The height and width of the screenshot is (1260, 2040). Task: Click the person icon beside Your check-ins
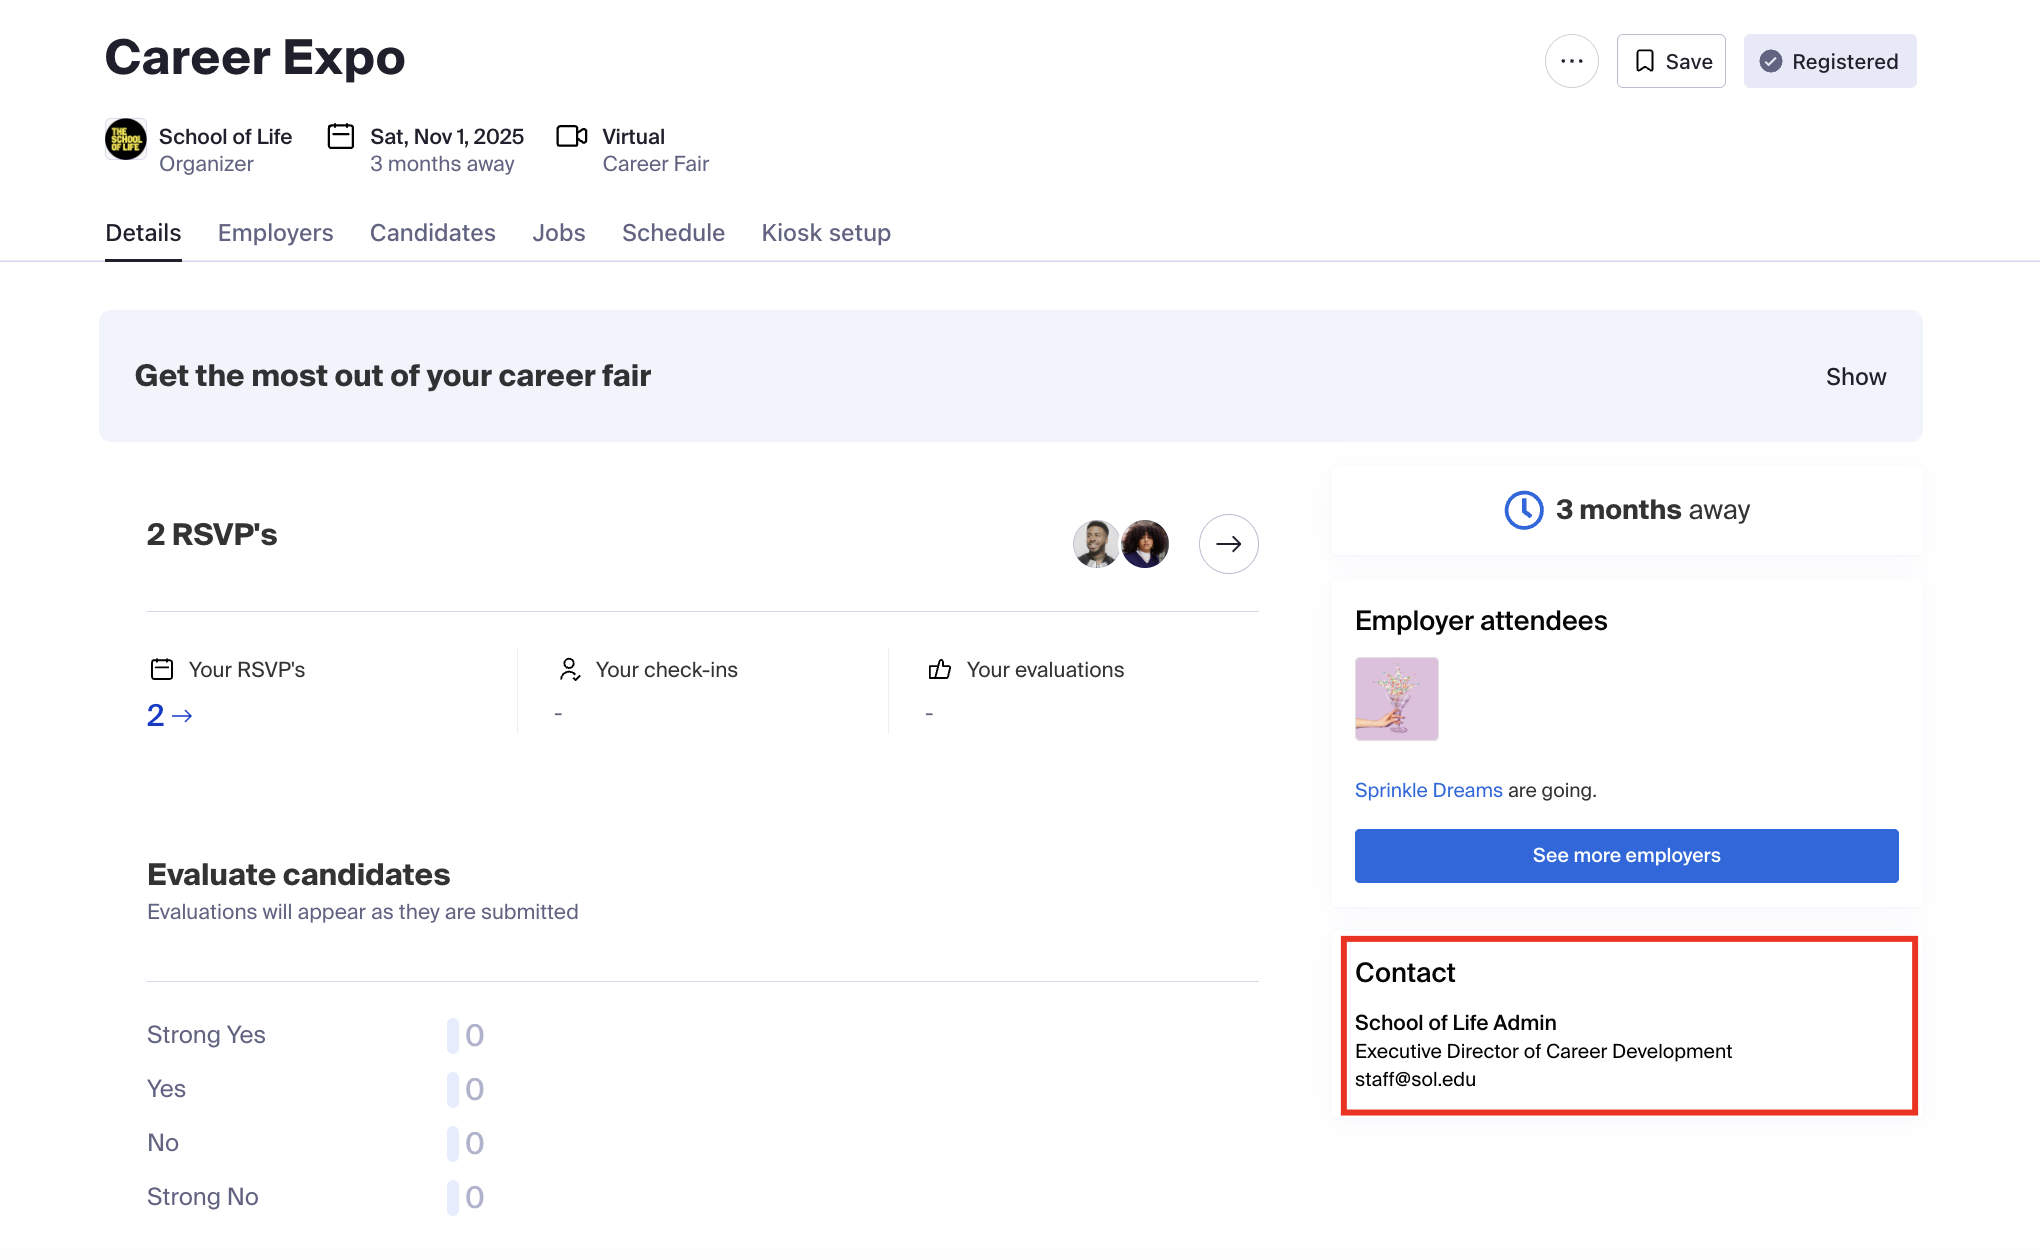coord(570,669)
